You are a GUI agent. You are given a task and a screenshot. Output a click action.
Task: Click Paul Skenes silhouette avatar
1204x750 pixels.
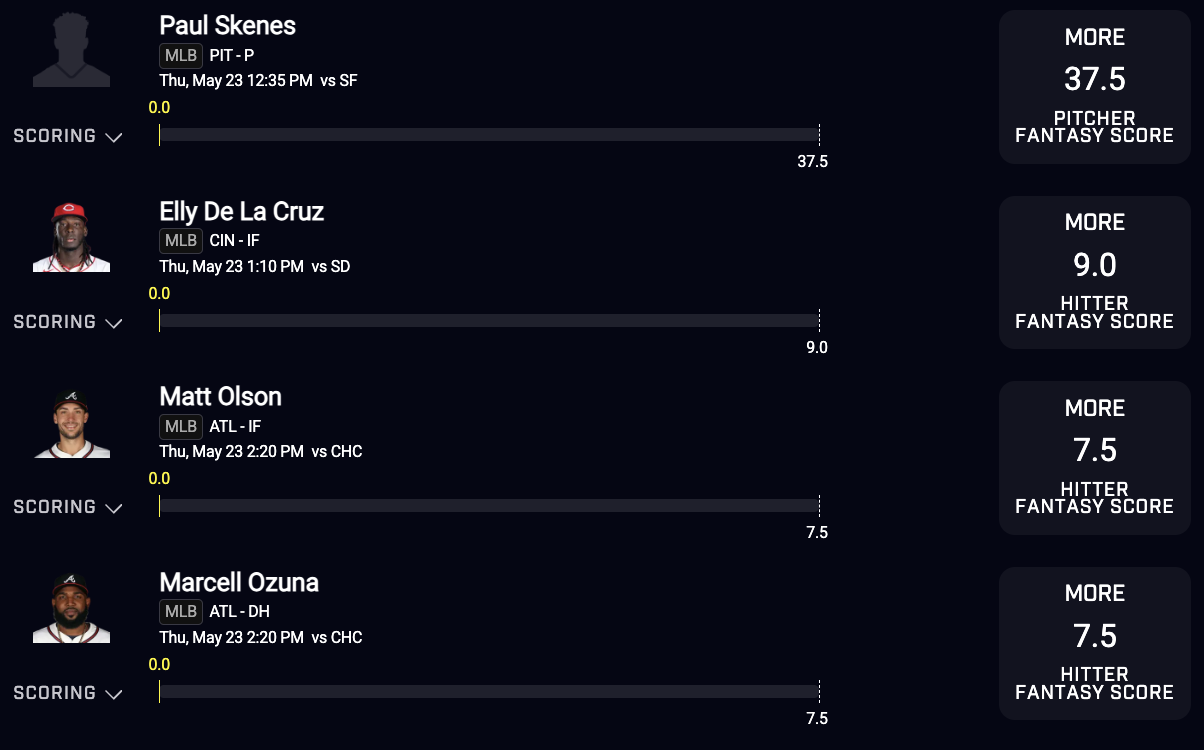pos(71,50)
